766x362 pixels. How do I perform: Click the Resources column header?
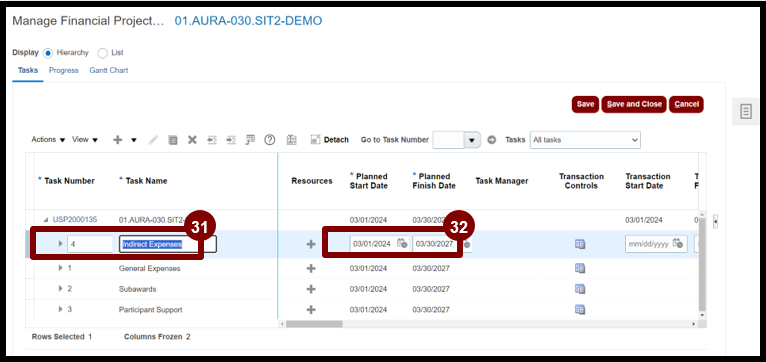[x=312, y=181]
